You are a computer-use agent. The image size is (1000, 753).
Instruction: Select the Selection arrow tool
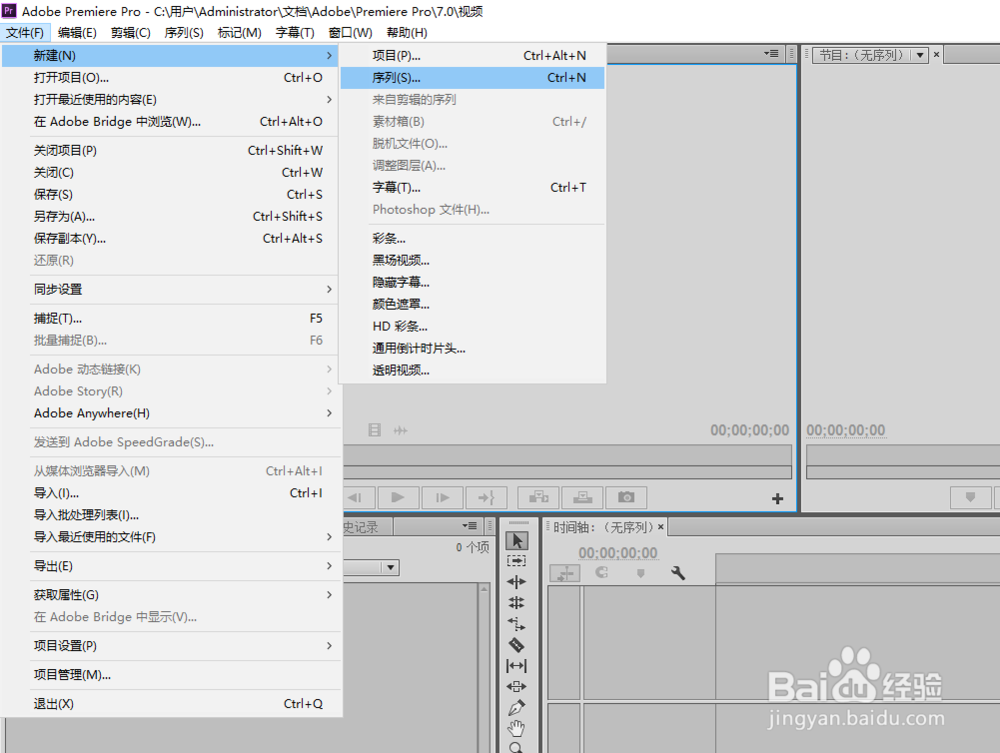[517, 541]
